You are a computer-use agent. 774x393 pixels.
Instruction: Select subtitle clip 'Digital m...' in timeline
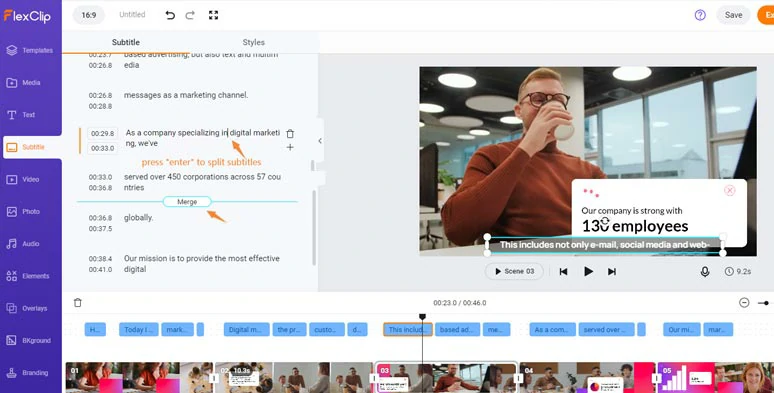click(x=247, y=329)
